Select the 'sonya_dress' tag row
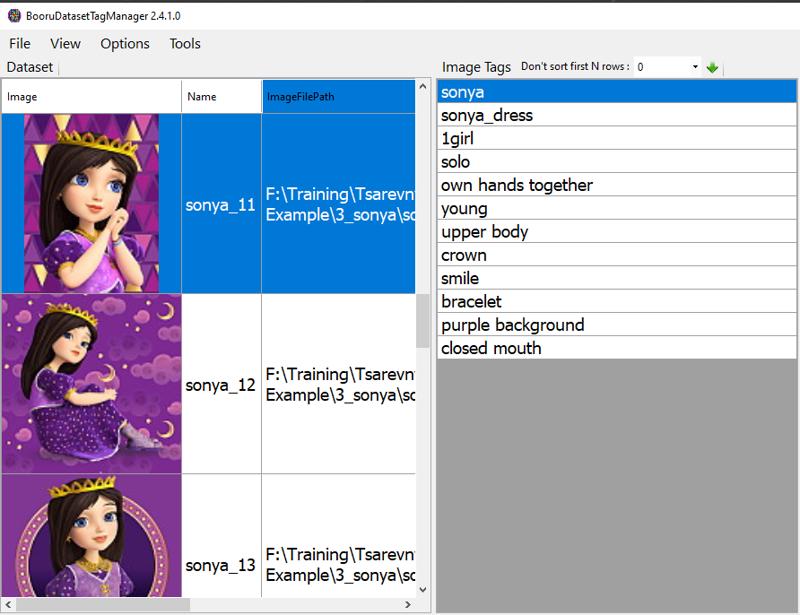Viewport: 800px width, 615px height. click(616, 115)
